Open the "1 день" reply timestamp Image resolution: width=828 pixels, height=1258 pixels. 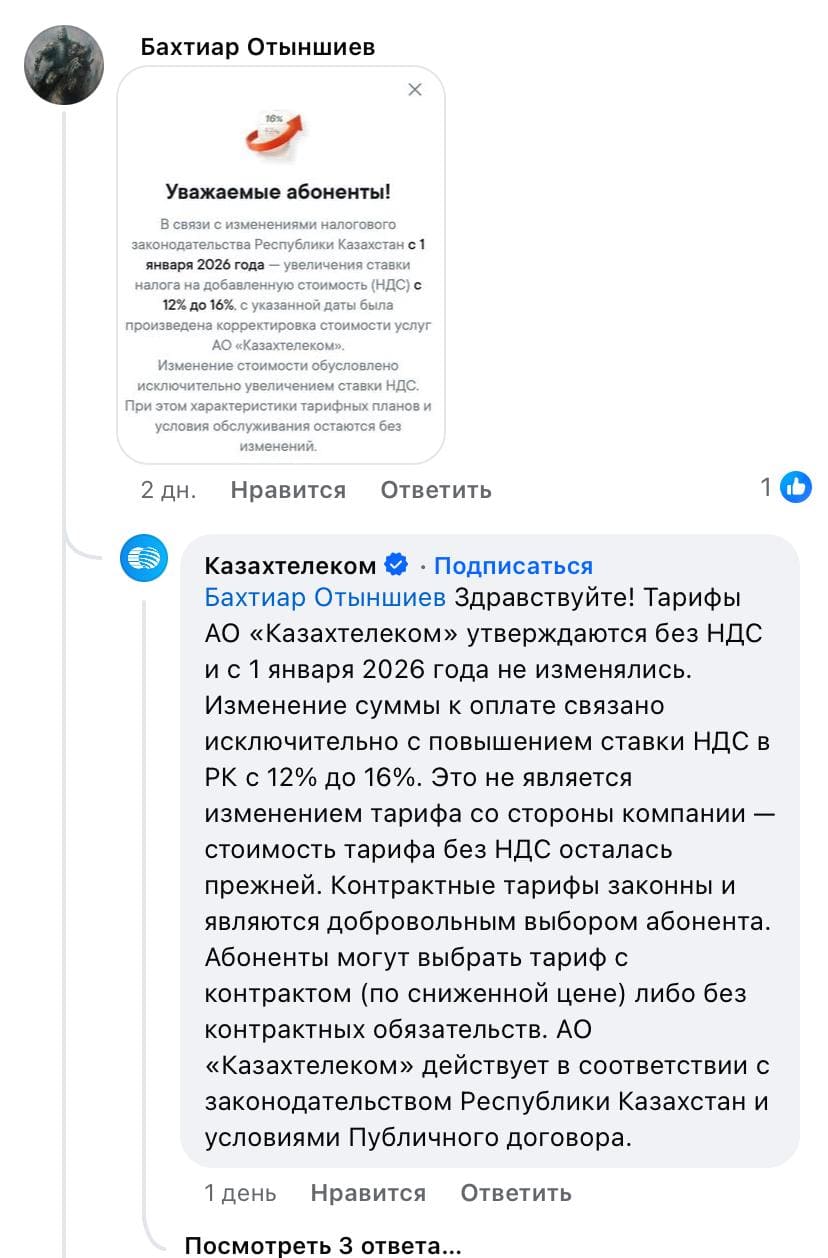coord(240,1193)
